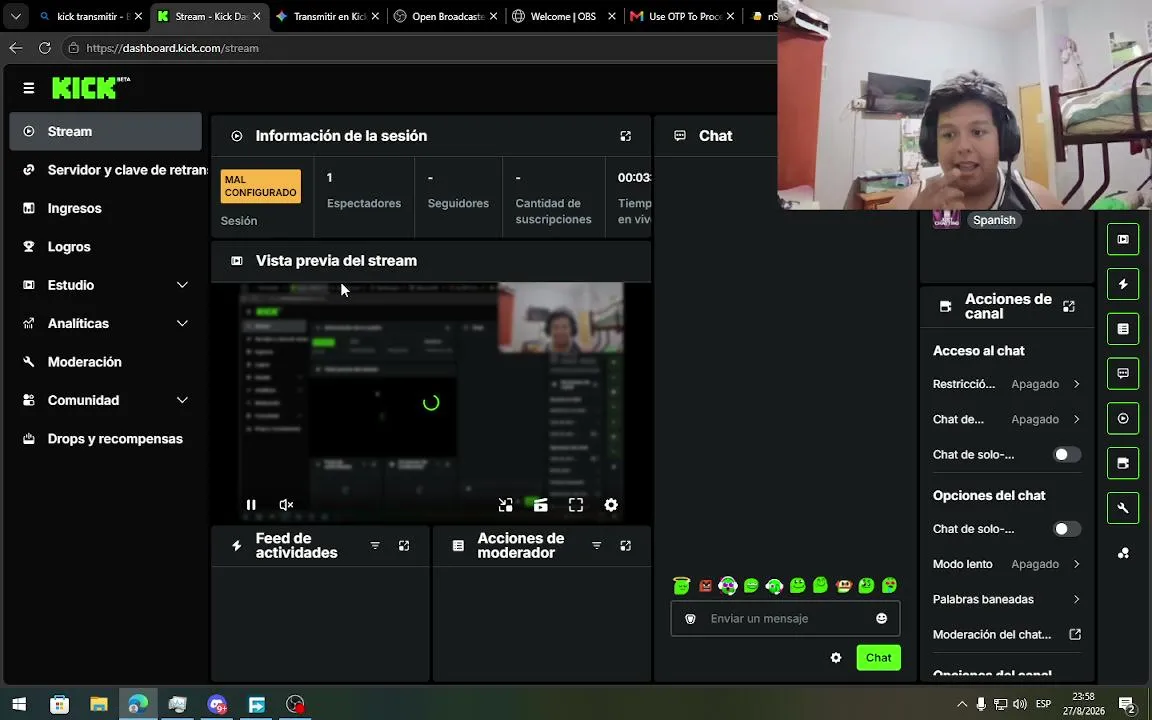Open stream preview player settings gear

coord(611,505)
